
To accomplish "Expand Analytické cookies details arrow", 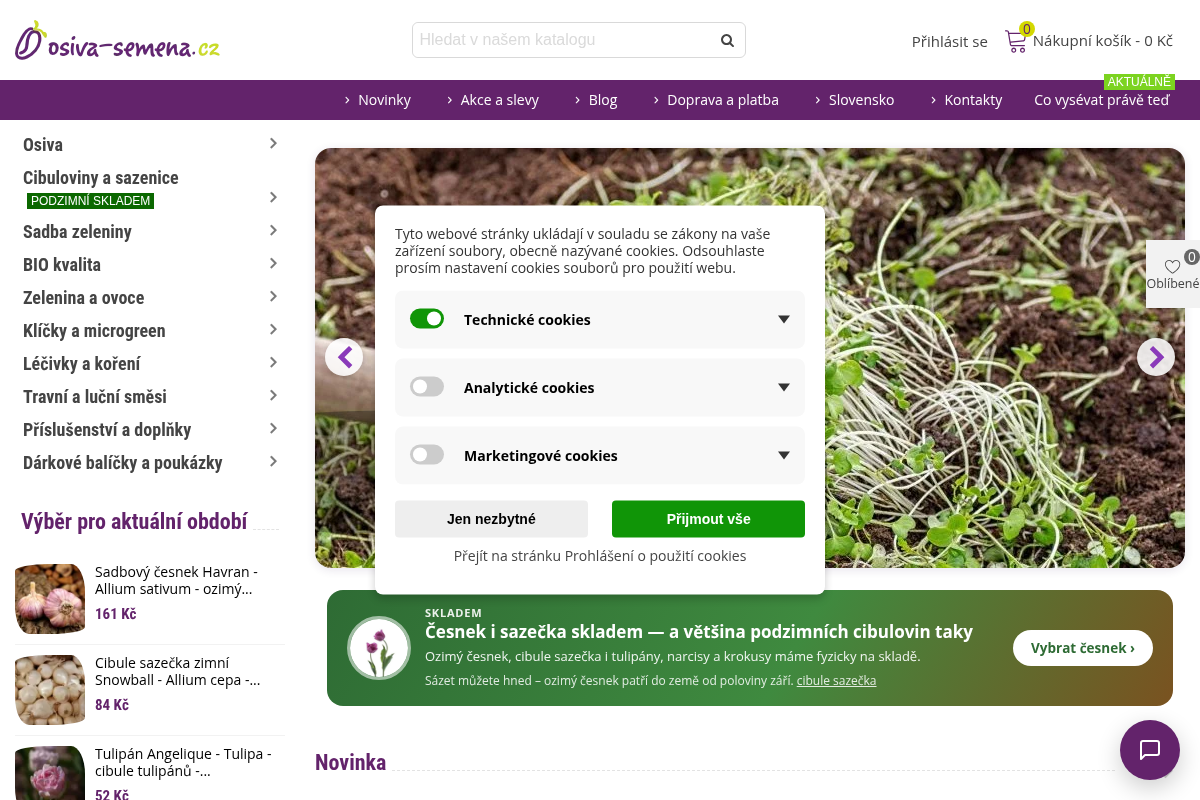I will coord(784,388).
